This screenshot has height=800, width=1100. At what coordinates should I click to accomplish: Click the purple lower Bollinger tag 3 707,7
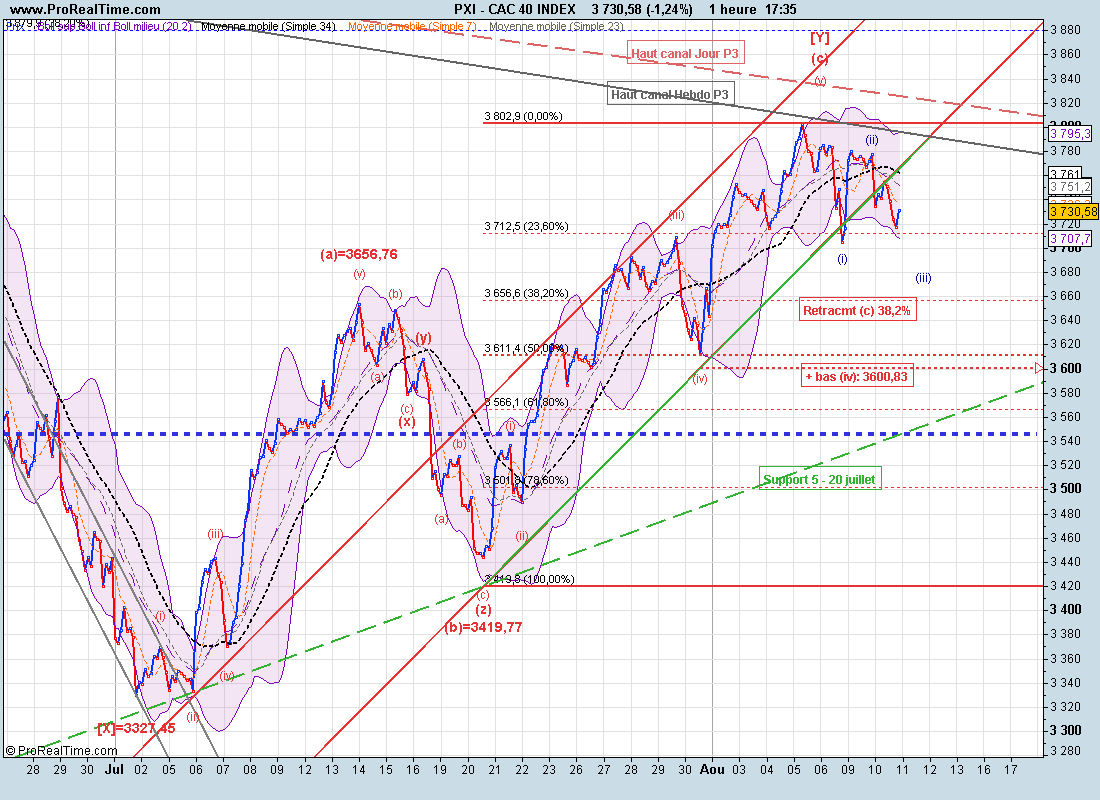[x=1069, y=239]
